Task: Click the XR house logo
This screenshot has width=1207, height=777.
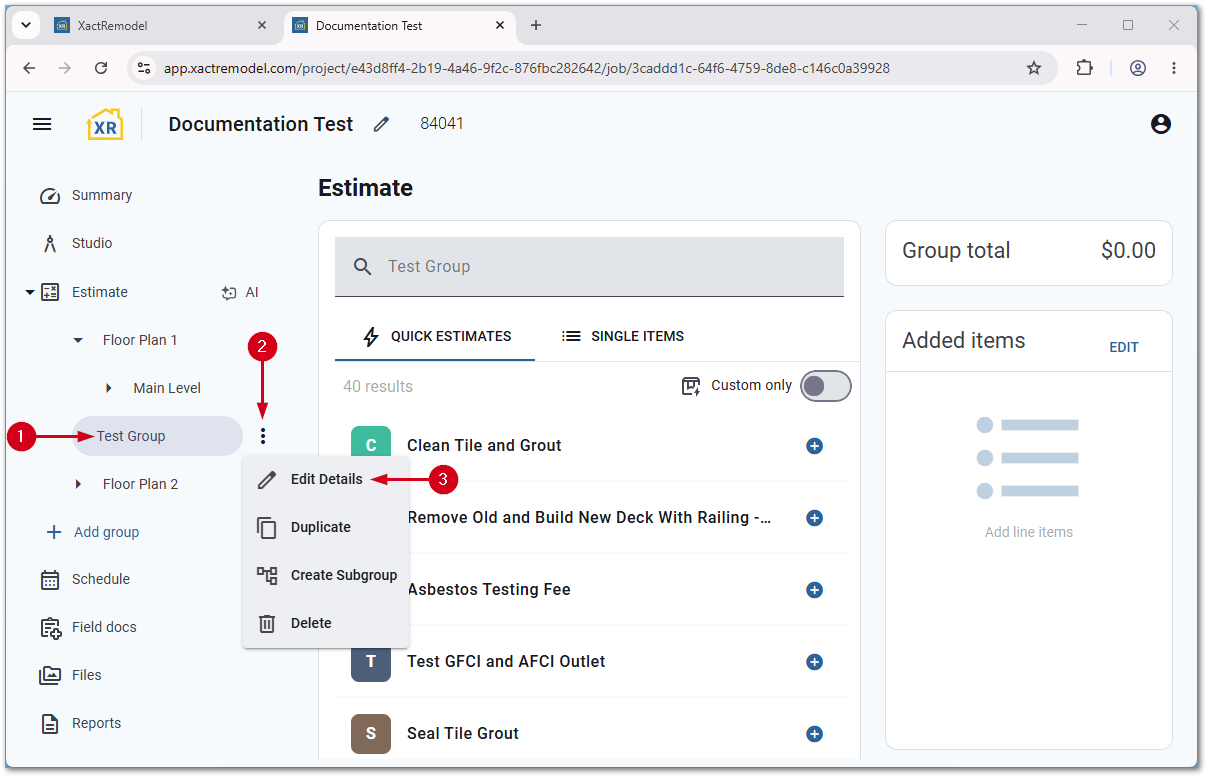Action: tap(105, 124)
